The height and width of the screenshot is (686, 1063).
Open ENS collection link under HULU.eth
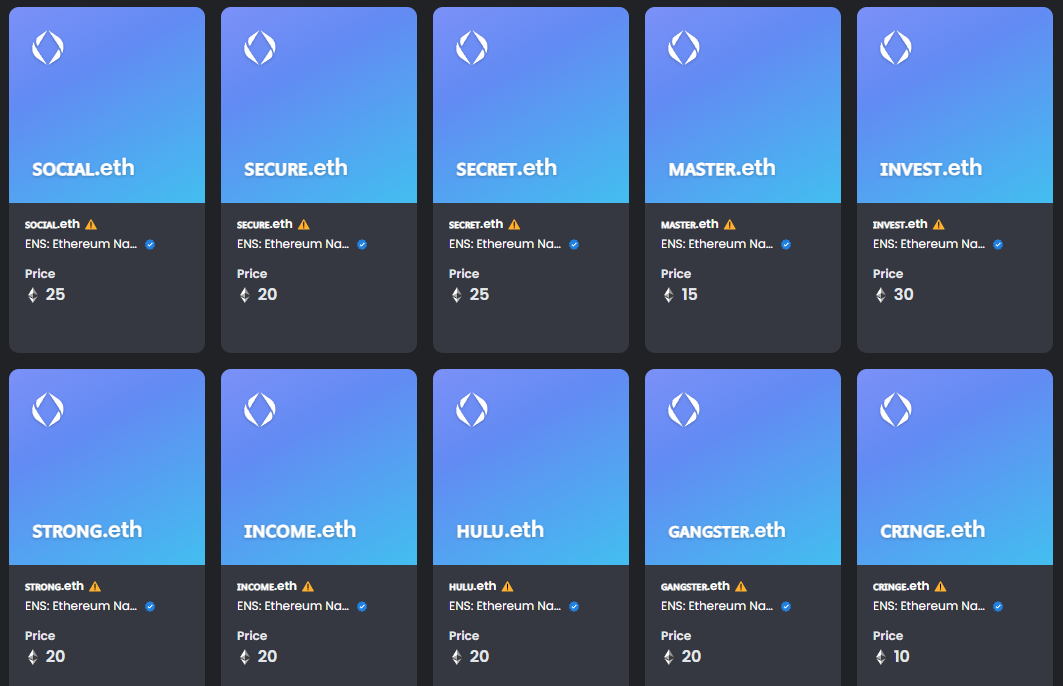pos(505,606)
